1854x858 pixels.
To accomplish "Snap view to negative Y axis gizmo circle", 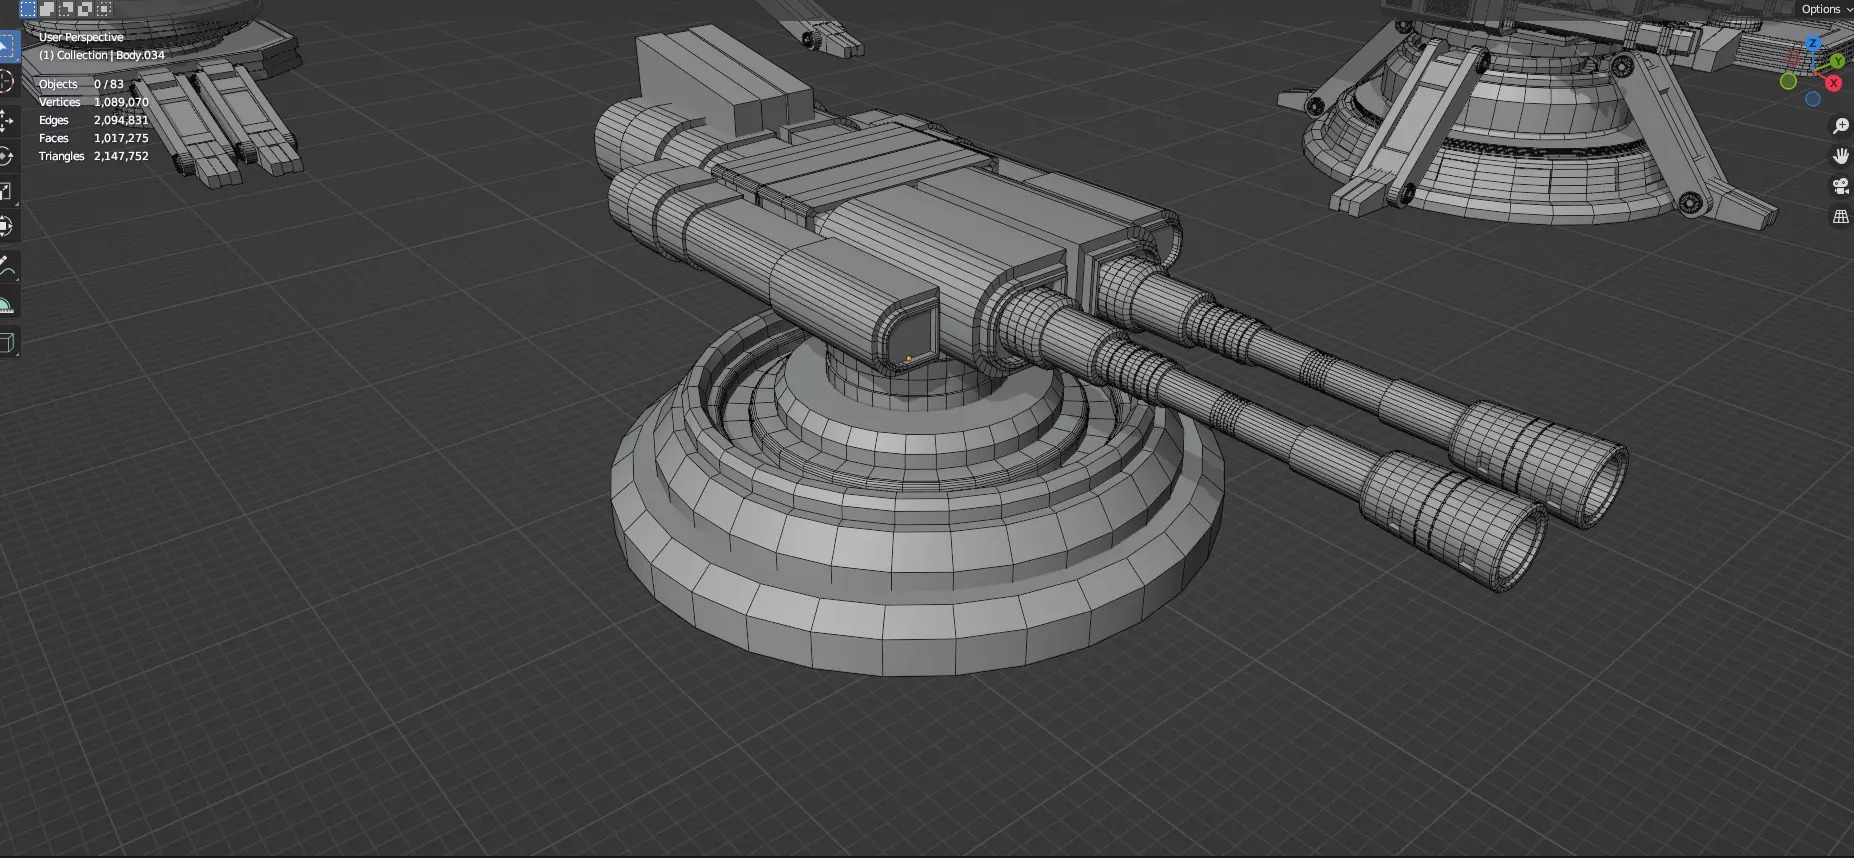I will tap(1788, 82).
